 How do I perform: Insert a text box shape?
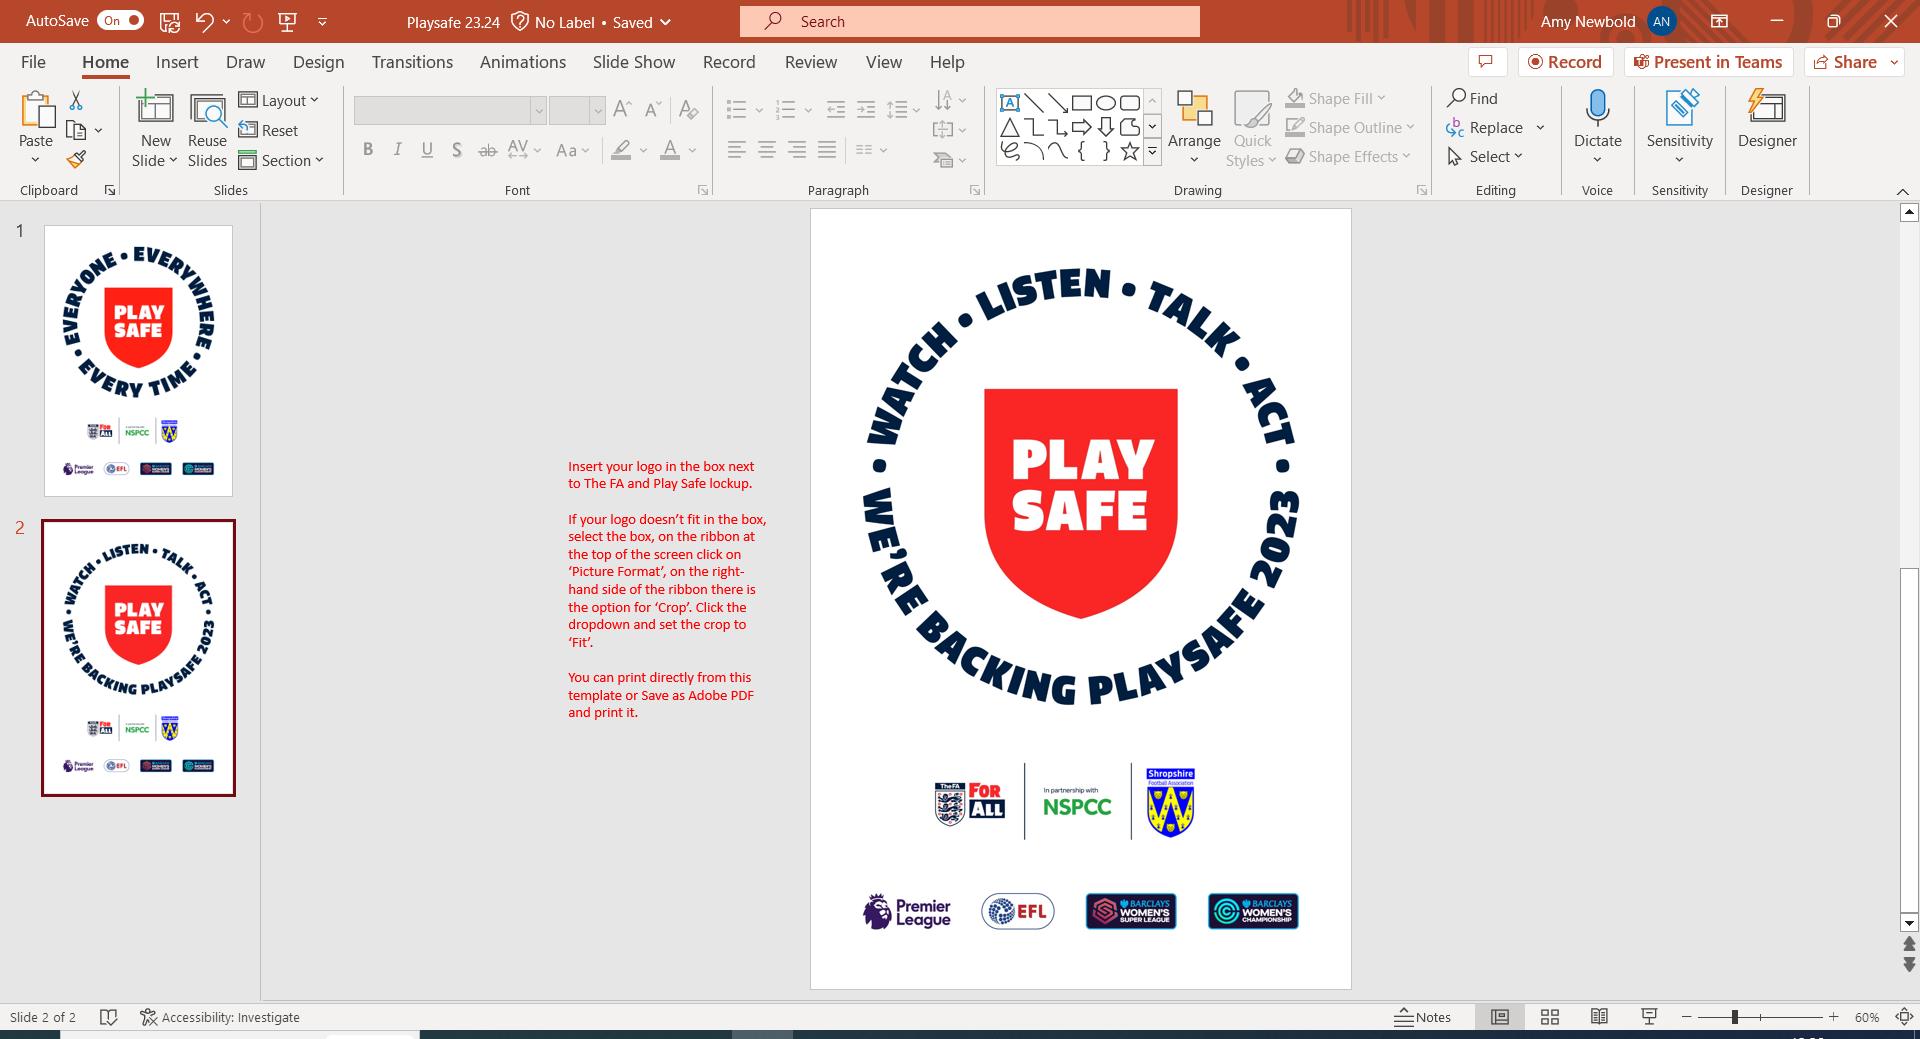[x=1010, y=103]
